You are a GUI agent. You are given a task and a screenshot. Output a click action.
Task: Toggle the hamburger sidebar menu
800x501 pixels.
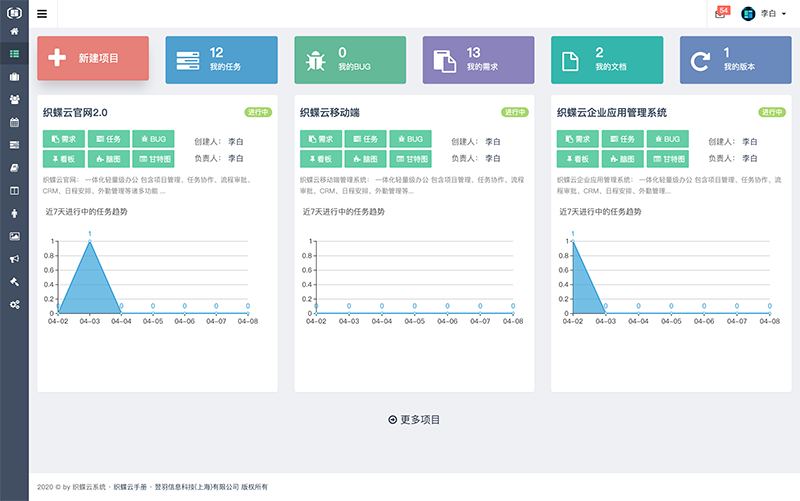click(x=41, y=14)
